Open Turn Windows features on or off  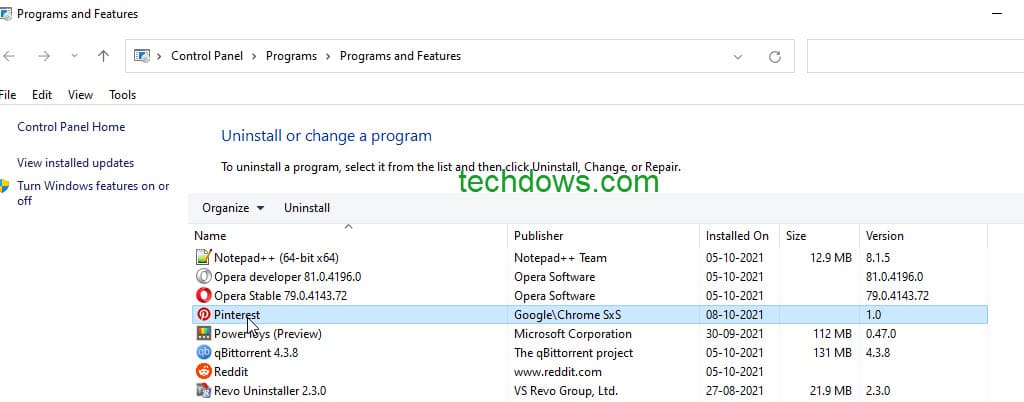coord(93,193)
